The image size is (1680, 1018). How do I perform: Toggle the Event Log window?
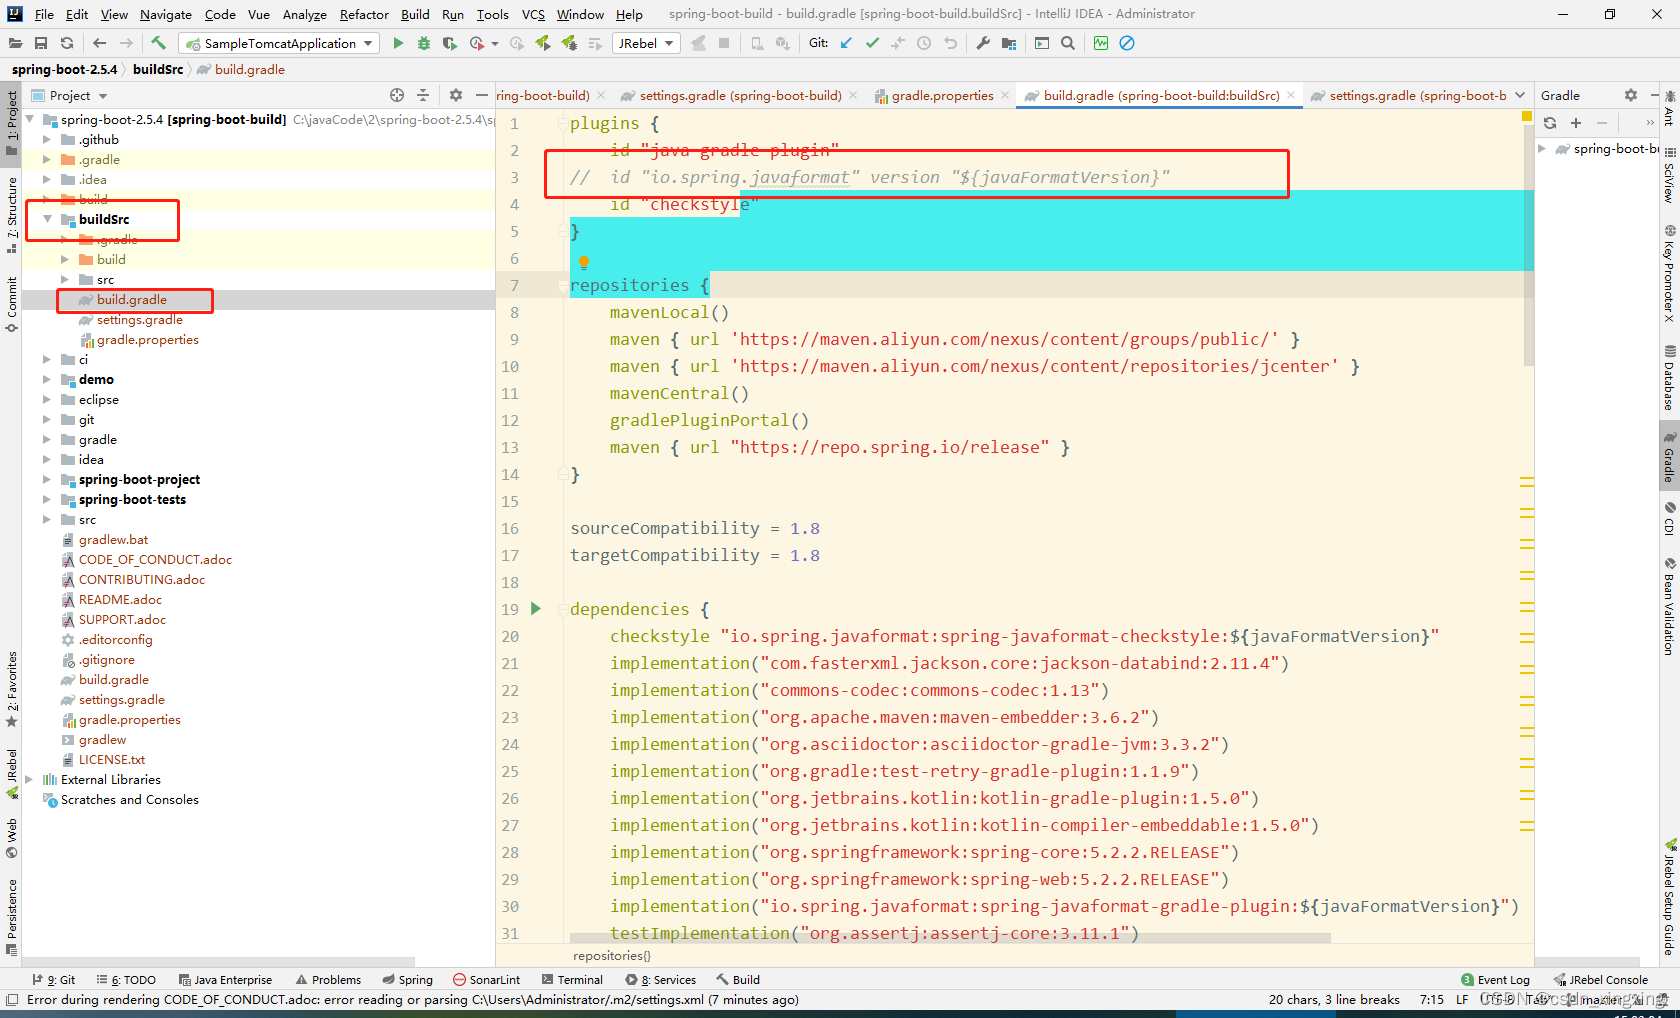point(1495,980)
